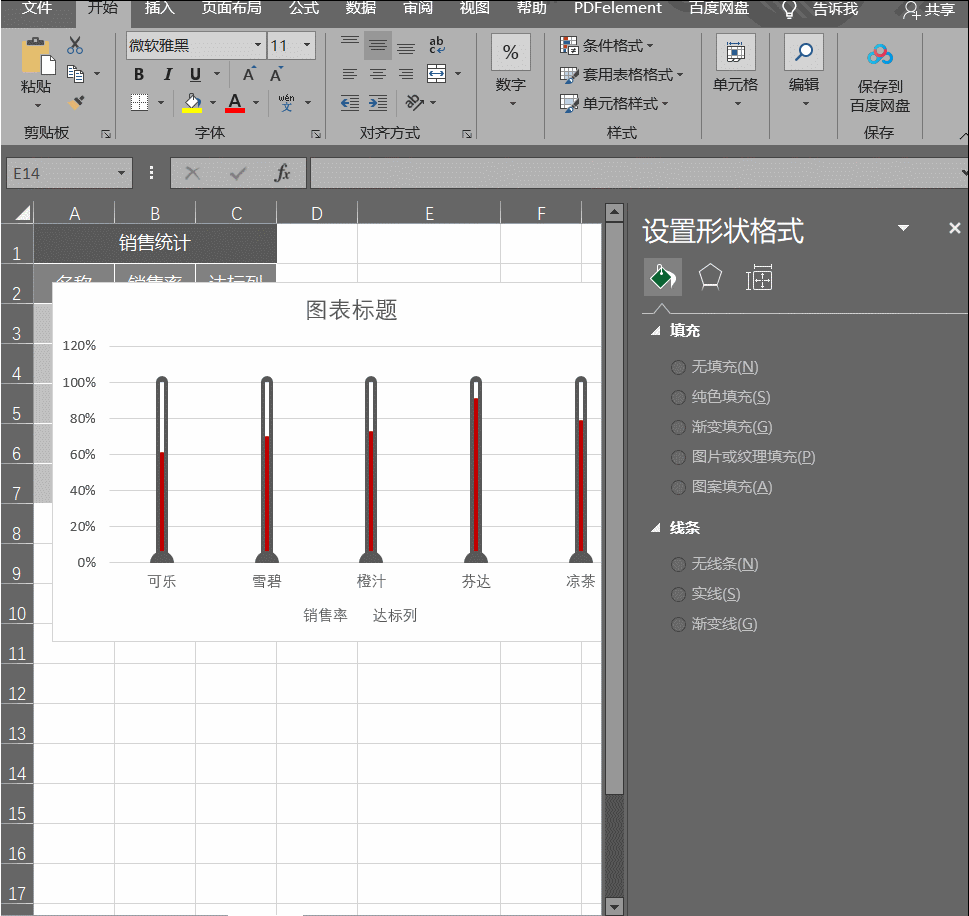Select 图案填充(A) radio option
The image size is (969, 916).
(x=678, y=488)
